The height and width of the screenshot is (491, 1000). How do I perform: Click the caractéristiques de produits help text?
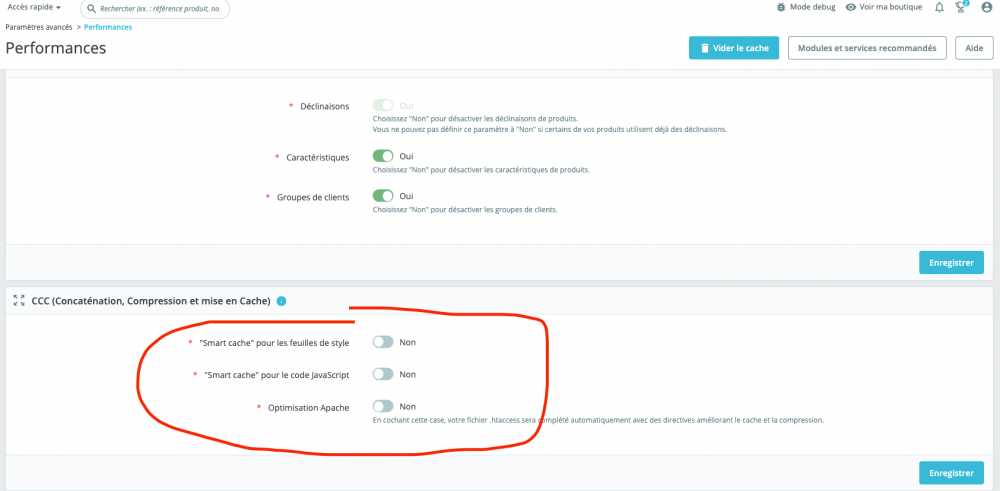482,170
